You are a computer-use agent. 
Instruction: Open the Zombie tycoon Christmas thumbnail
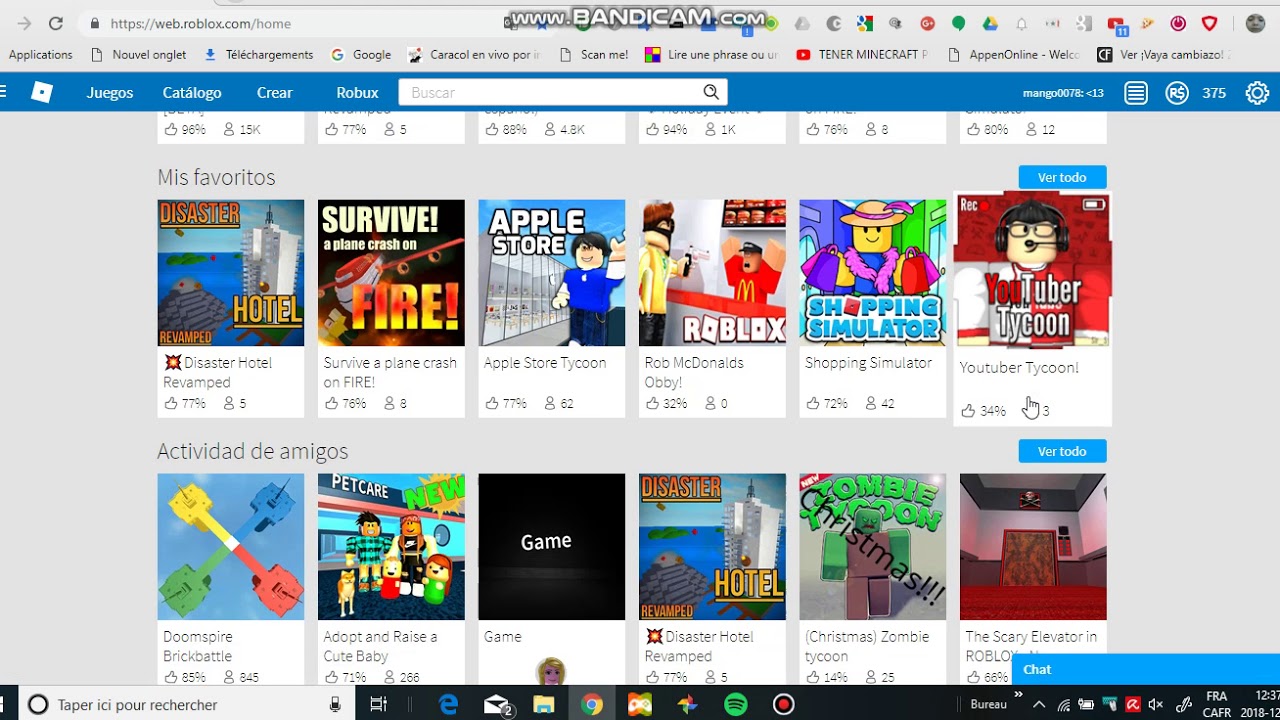coord(872,547)
